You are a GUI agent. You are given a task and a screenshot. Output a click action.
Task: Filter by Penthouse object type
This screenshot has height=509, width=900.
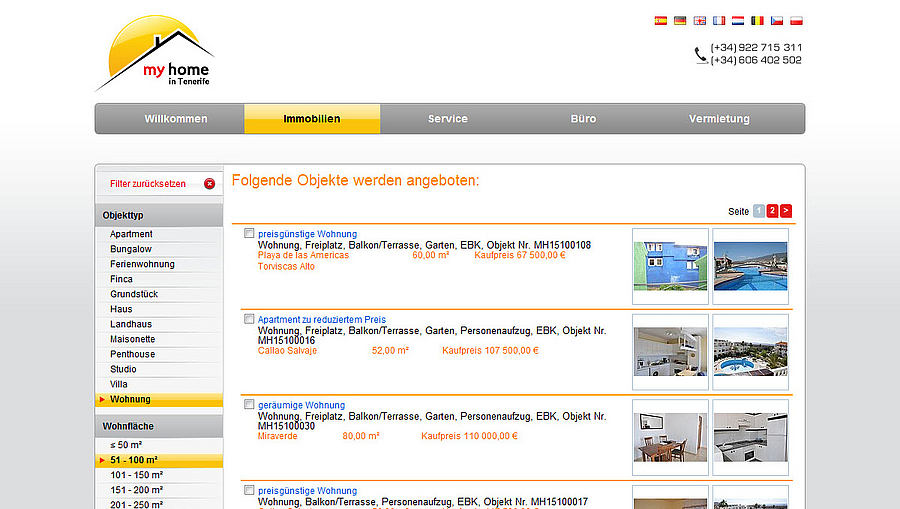[133, 354]
